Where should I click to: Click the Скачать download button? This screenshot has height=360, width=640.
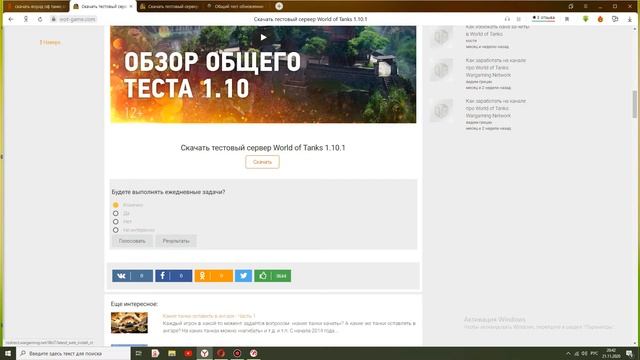[x=262, y=162]
